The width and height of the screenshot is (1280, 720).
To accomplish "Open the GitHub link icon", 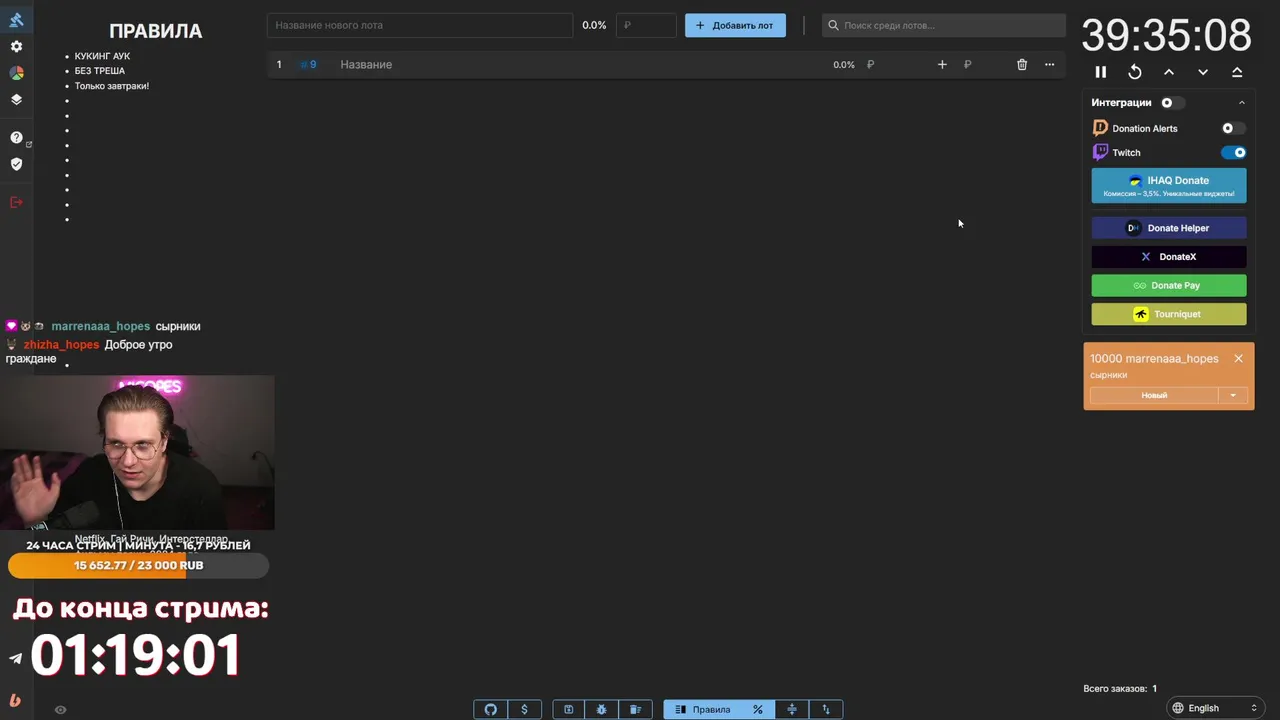I will pos(491,709).
